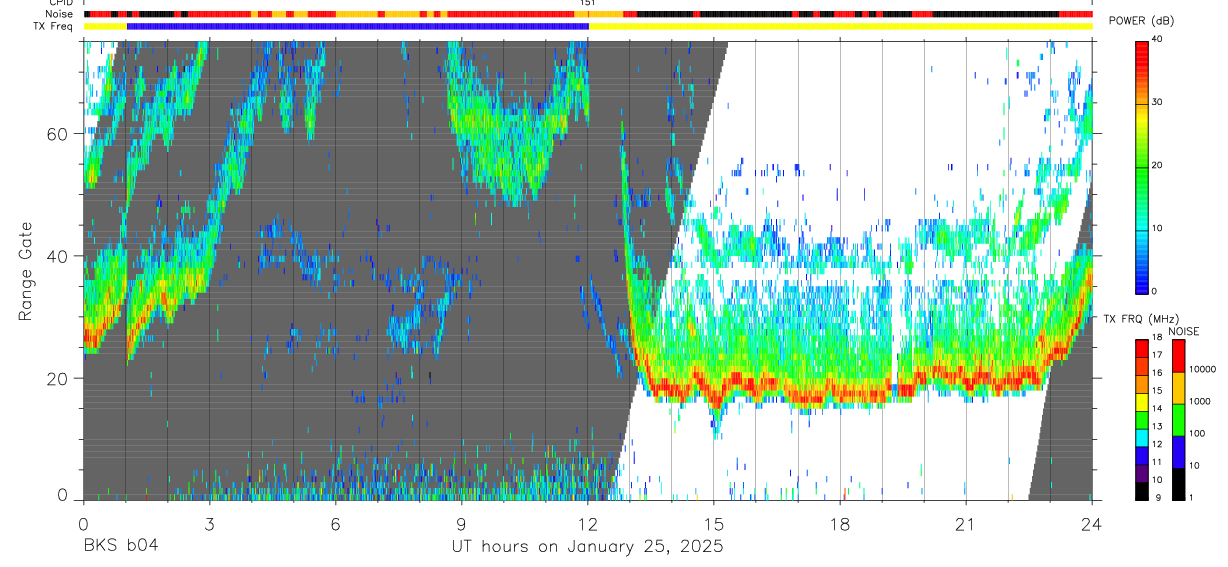Click the Noise indicator strip at top
The height and width of the screenshot is (567, 1228).
click(588, 14)
